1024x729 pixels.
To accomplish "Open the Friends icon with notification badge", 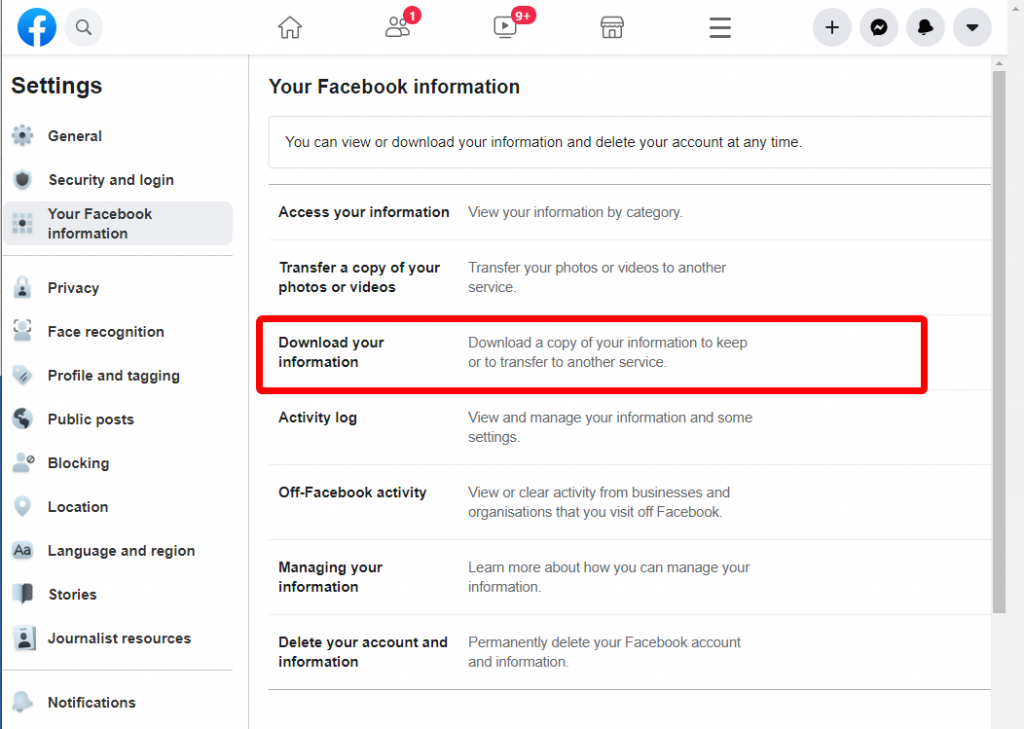I will pos(397,27).
